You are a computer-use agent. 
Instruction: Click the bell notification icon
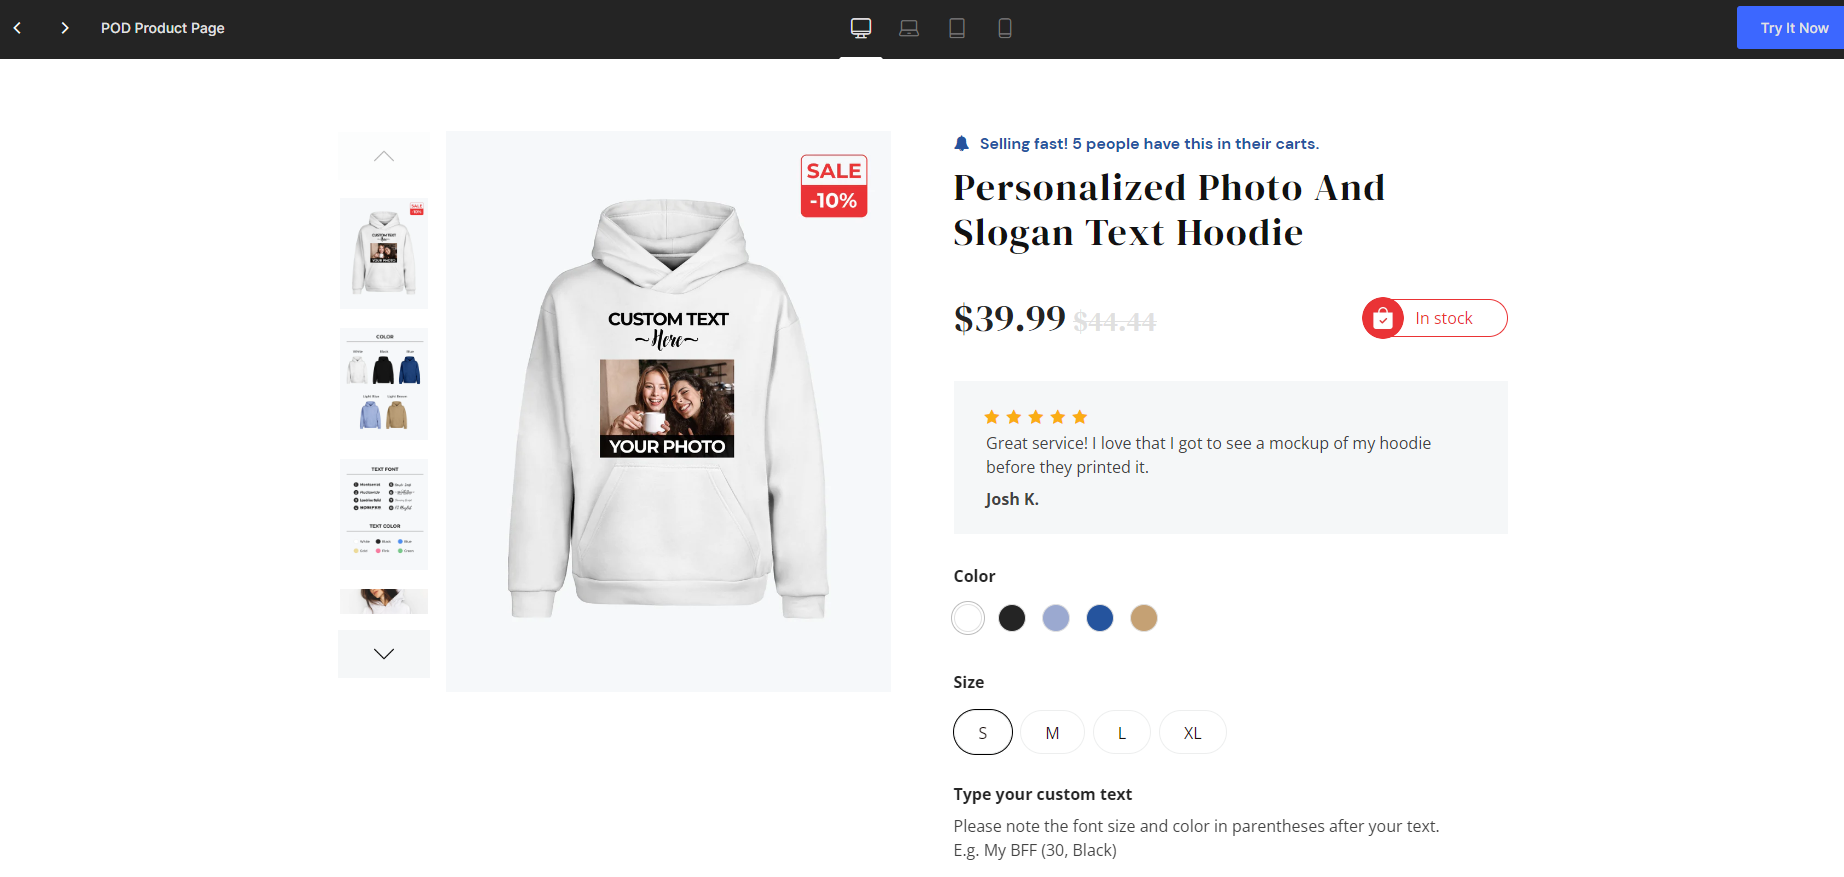pos(962,144)
